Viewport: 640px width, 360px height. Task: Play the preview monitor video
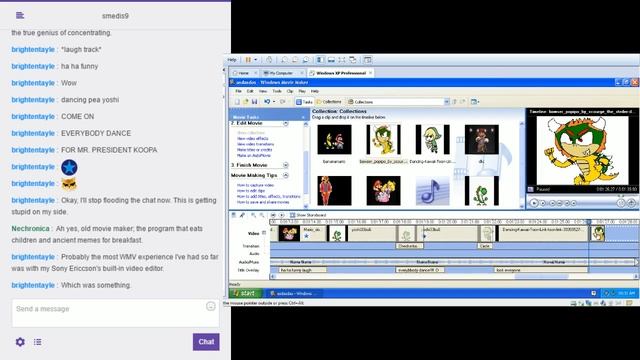coord(533,203)
